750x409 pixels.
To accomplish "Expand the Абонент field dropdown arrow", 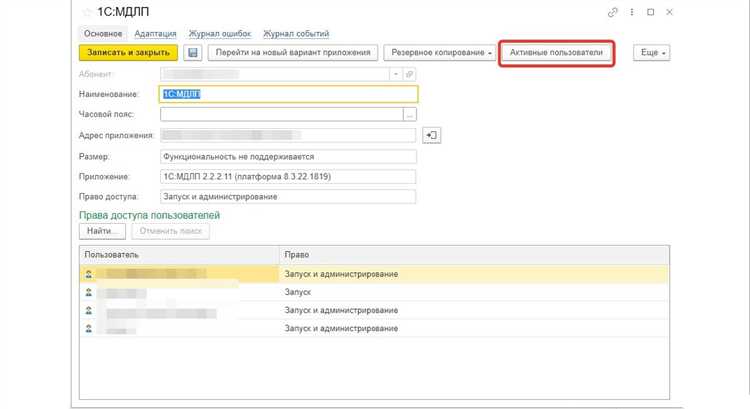I will point(396,74).
